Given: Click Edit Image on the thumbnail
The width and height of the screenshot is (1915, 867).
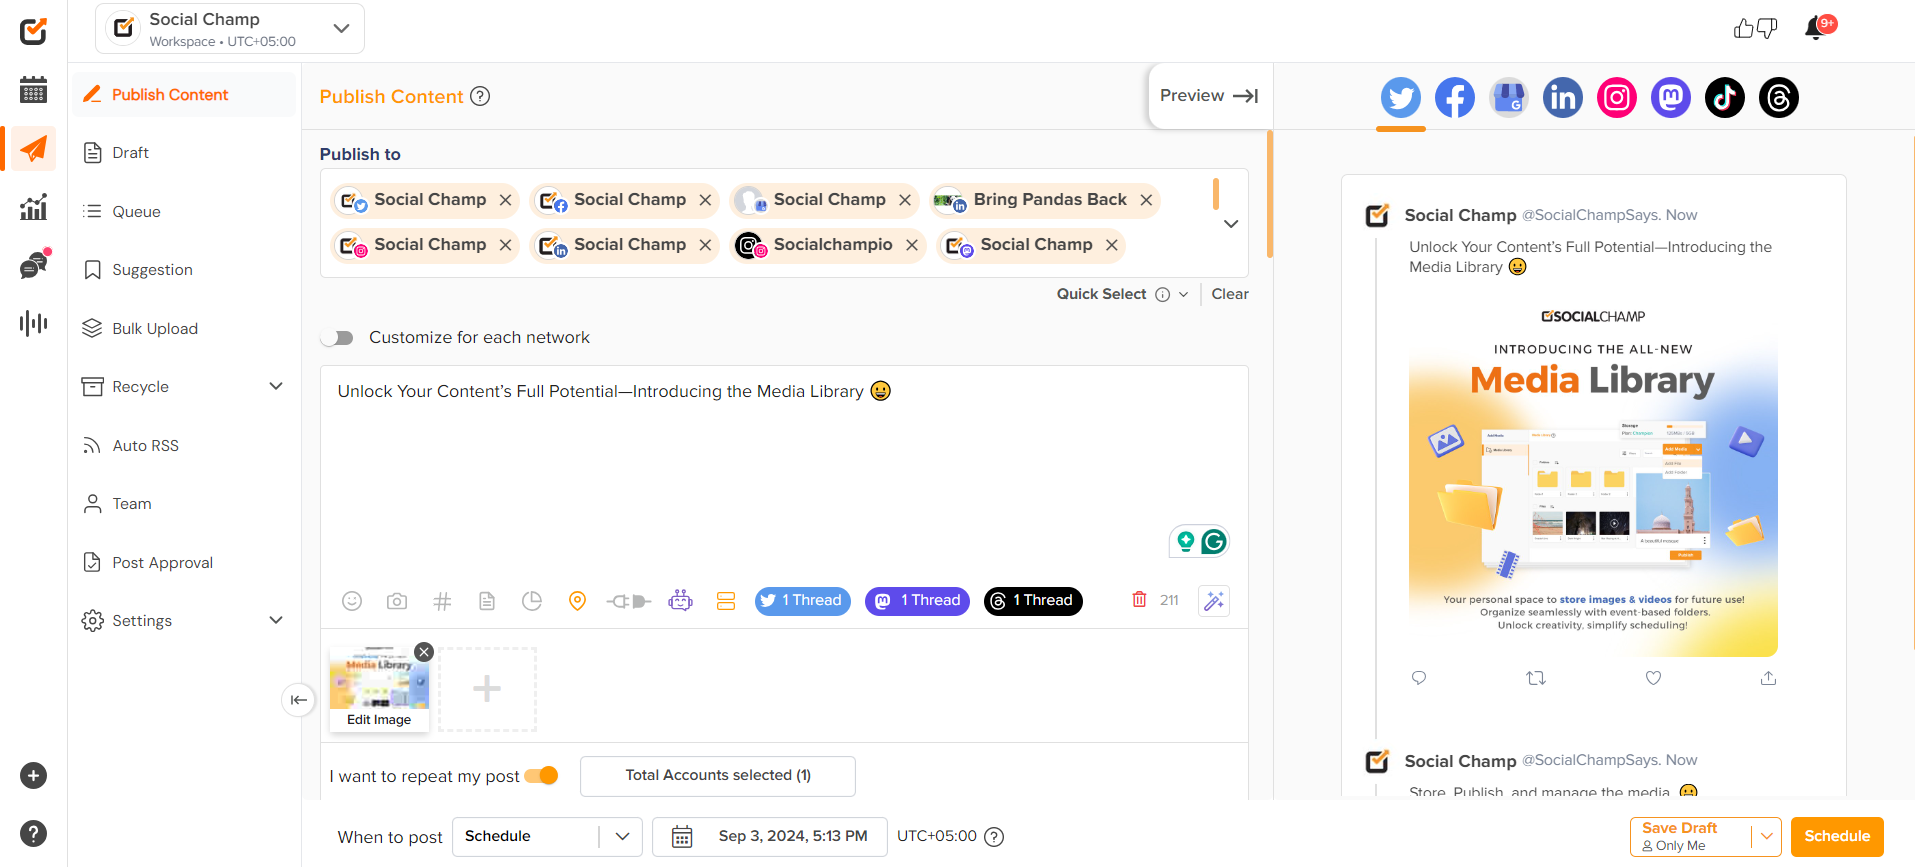Looking at the screenshot, I should click(379, 720).
